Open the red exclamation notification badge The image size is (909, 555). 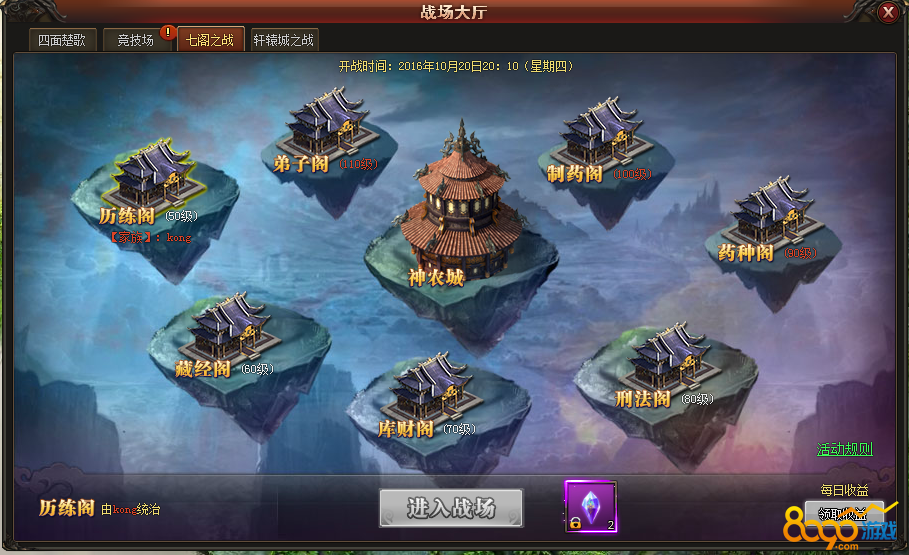[168, 32]
